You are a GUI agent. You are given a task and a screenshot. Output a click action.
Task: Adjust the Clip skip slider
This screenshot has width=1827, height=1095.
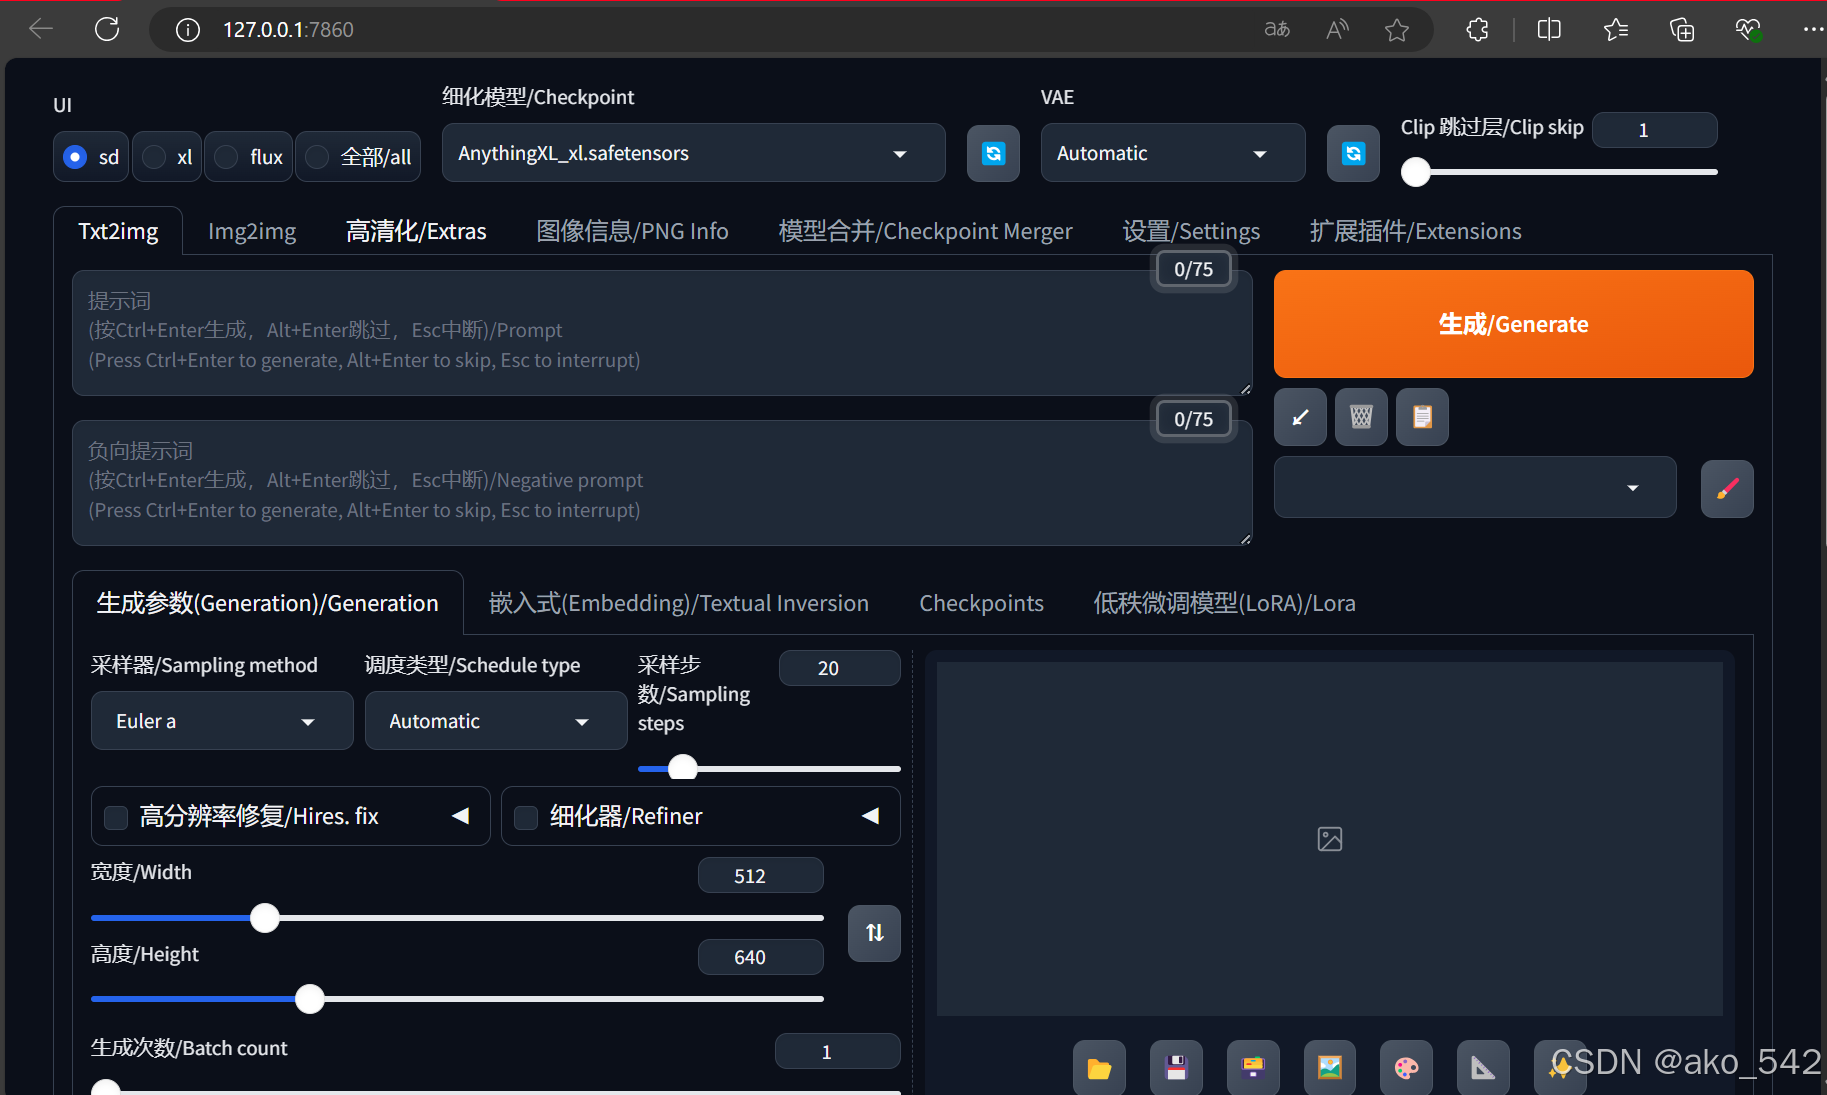click(x=1559, y=172)
